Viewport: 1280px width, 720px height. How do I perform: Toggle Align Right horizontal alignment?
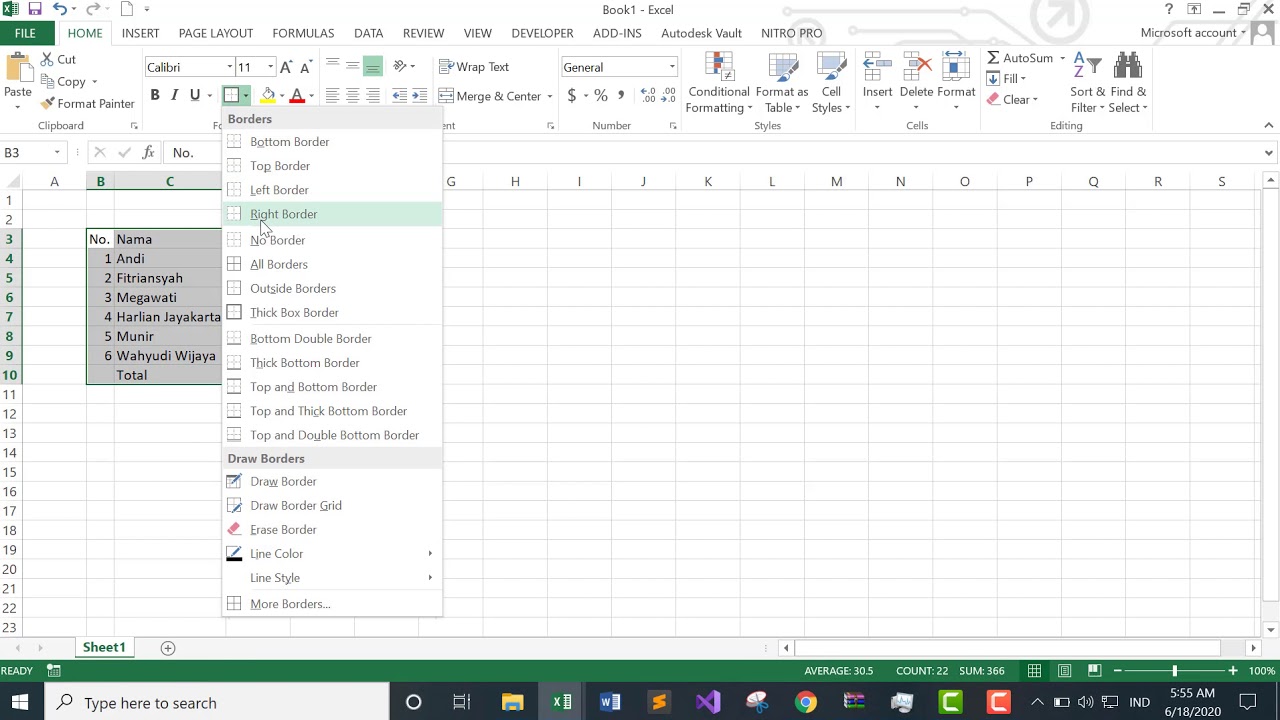373,96
